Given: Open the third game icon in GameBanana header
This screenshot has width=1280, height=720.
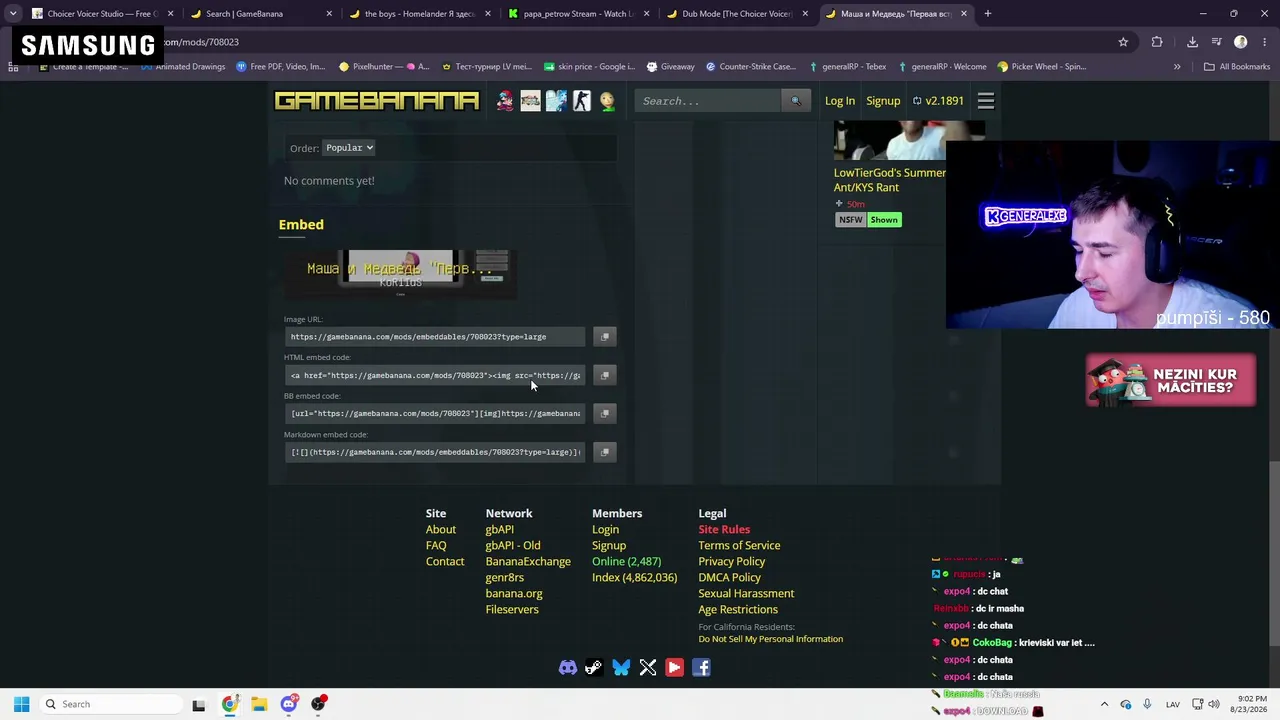Looking at the screenshot, I should click(x=556, y=101).
